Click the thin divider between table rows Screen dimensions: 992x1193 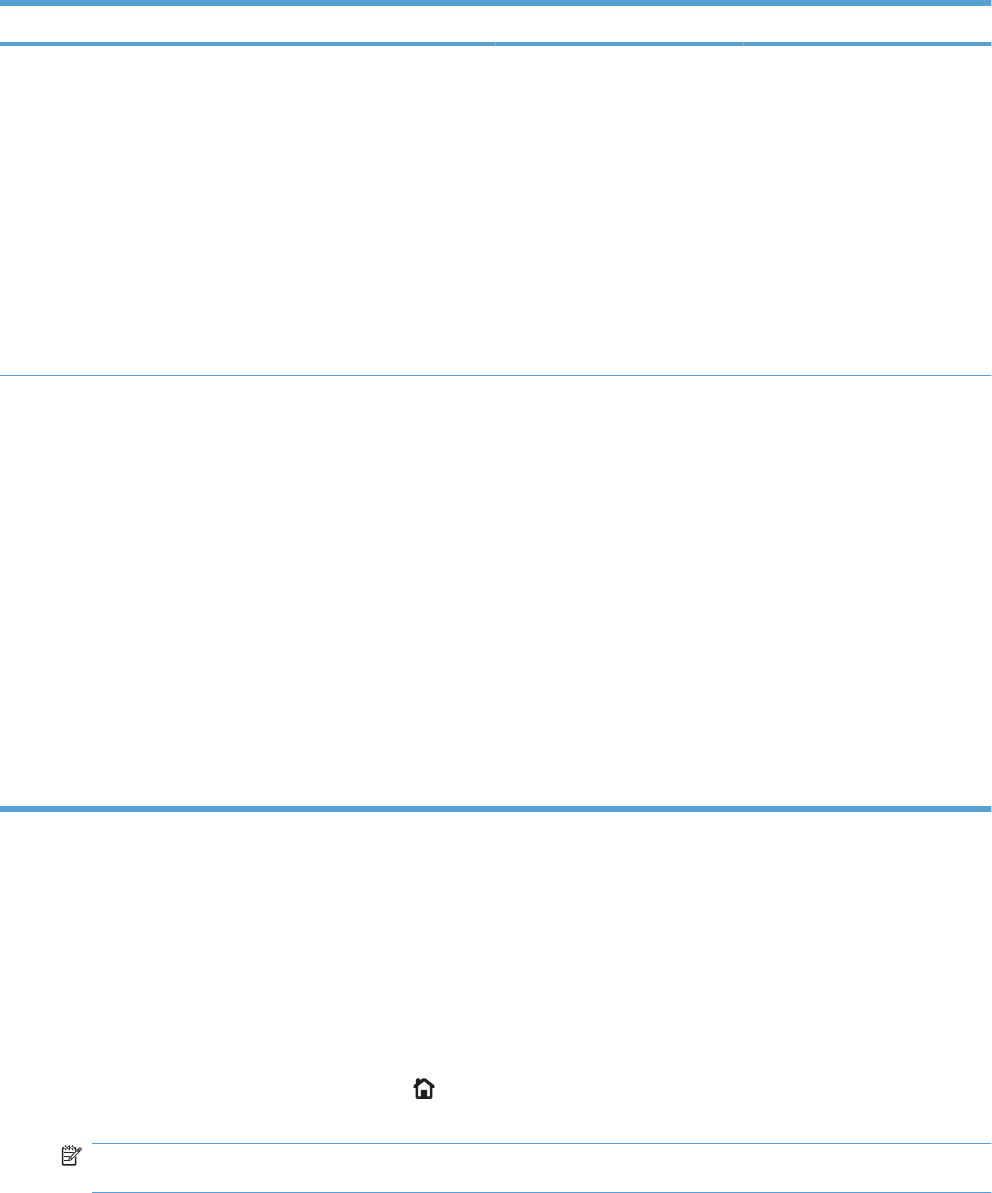point(496,375)
